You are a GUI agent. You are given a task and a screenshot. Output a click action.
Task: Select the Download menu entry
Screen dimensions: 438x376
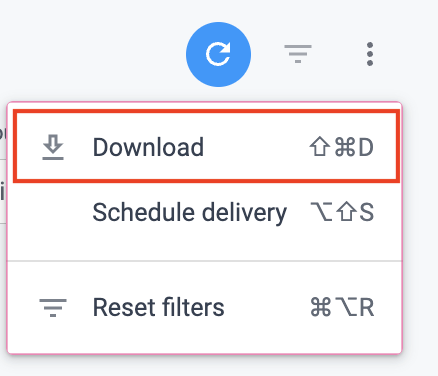click(x=206, y=147)
